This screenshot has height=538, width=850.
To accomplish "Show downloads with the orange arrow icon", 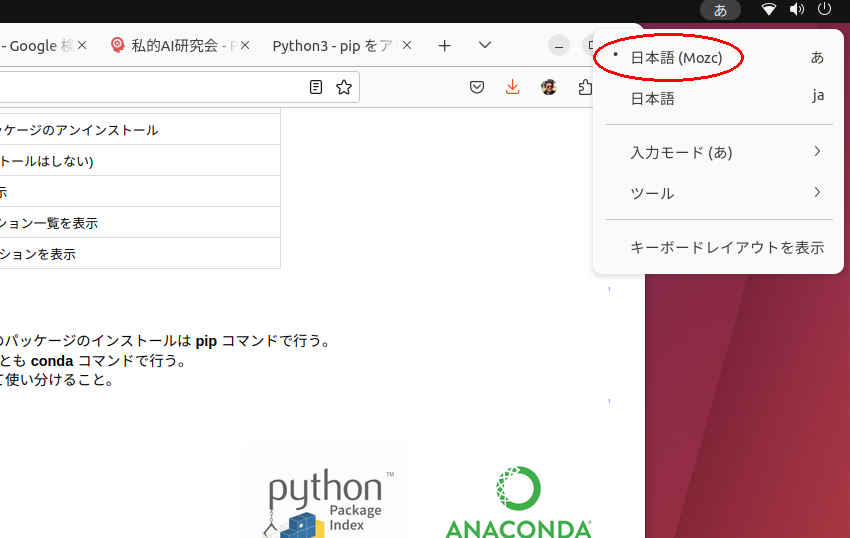I will [x=513, y=87].
